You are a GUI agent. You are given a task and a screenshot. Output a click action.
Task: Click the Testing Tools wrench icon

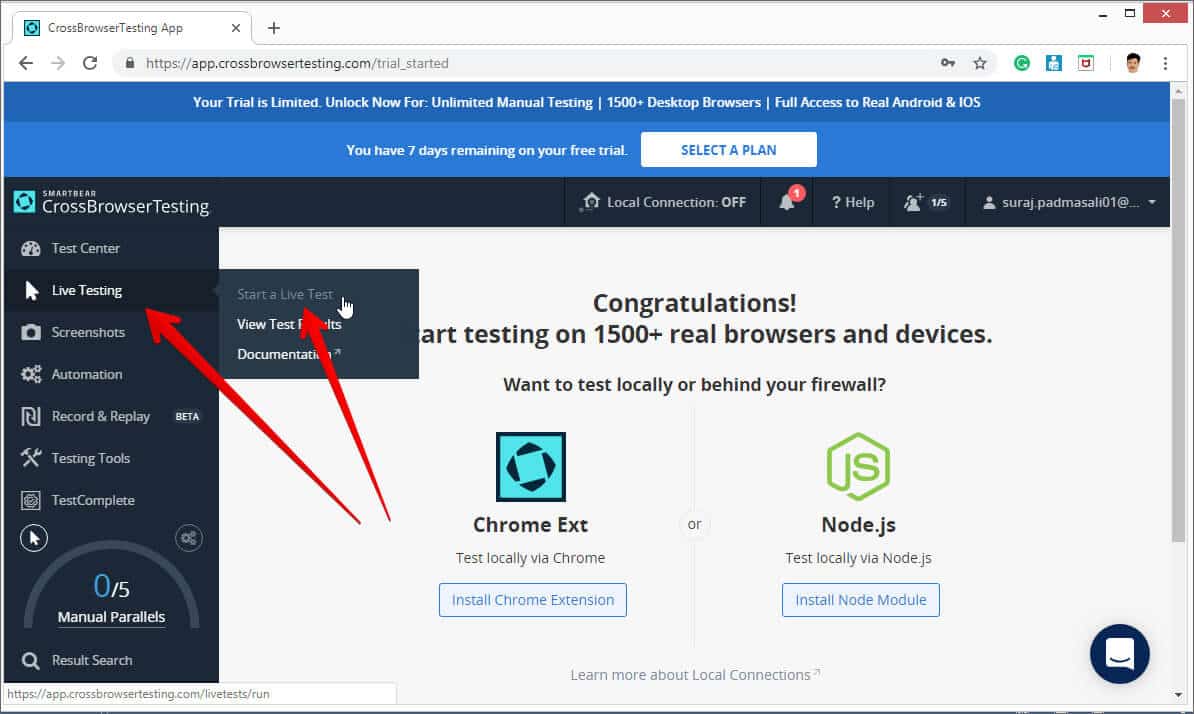[30, 457]
